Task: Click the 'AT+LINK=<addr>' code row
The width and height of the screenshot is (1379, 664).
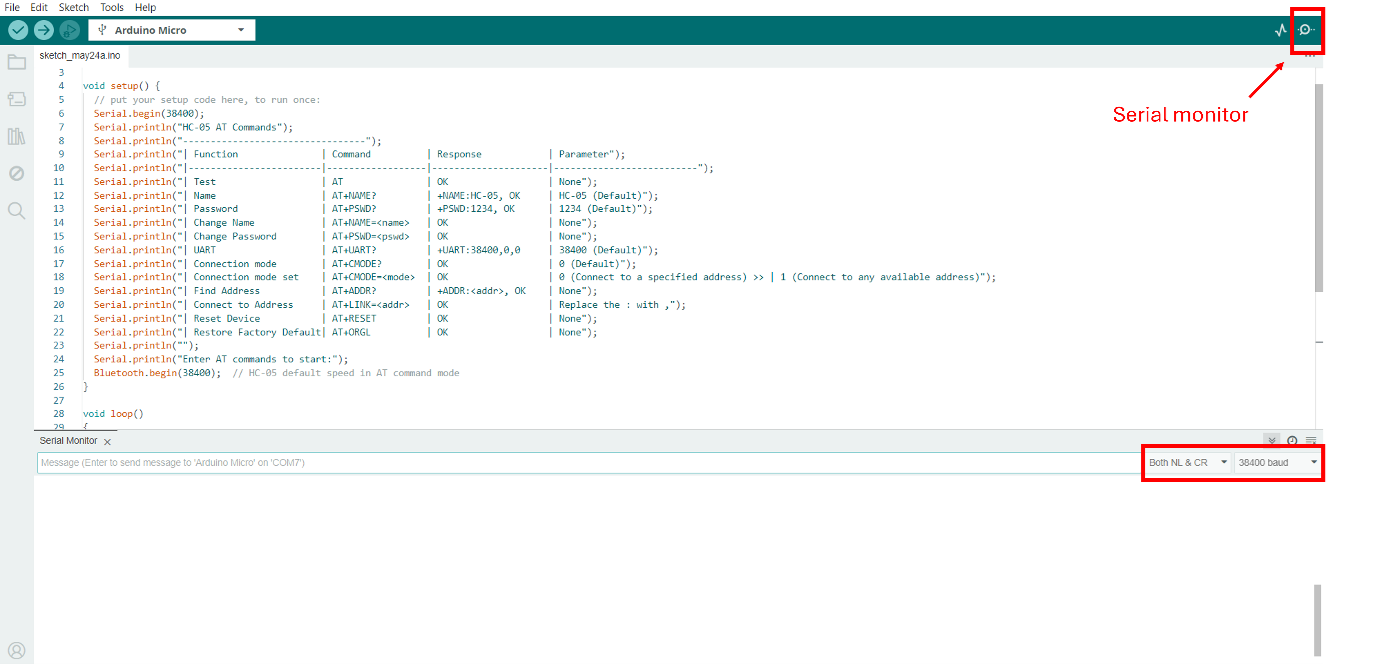Action: pos(390,305)
